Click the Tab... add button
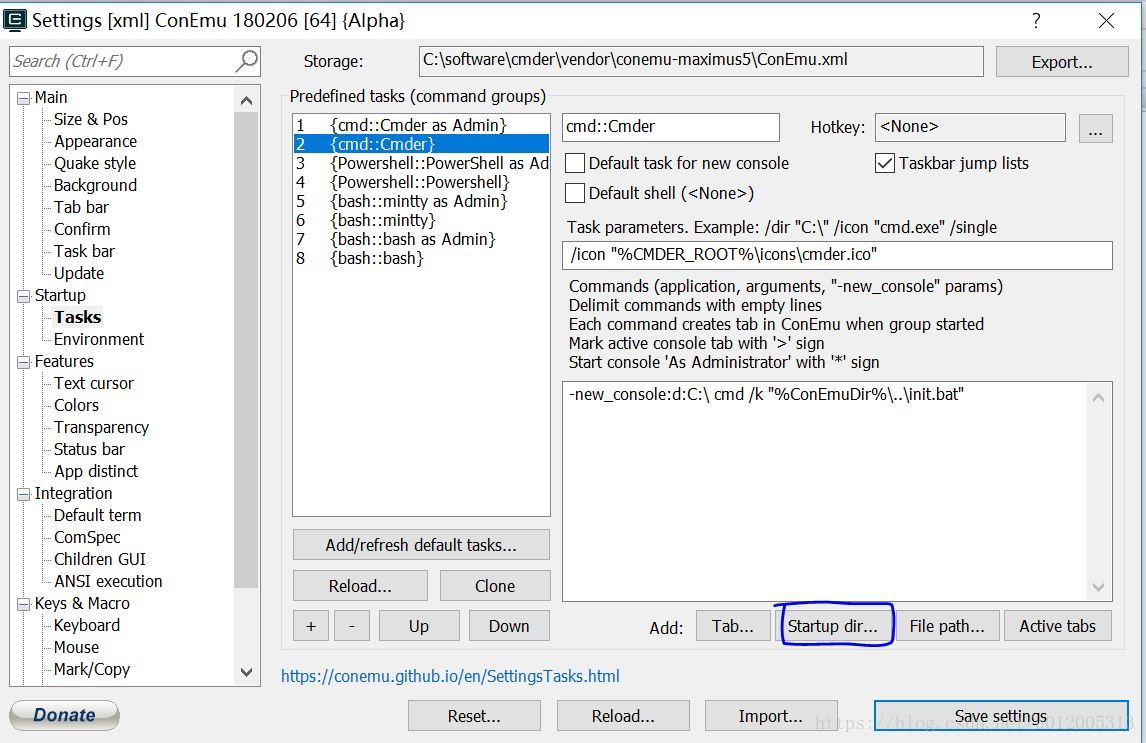Screen dimensions: 1146x743 click(733, 626)
